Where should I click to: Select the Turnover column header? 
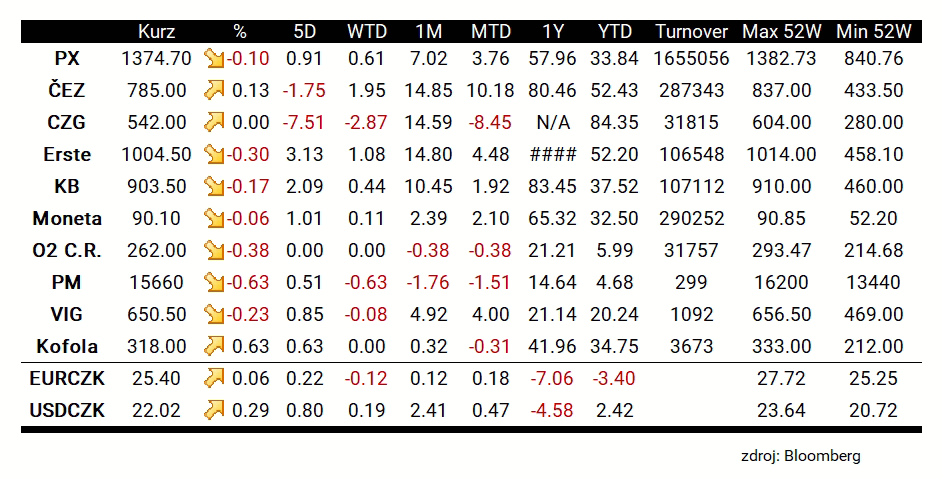pyautogui.click(x=692, y=31)
